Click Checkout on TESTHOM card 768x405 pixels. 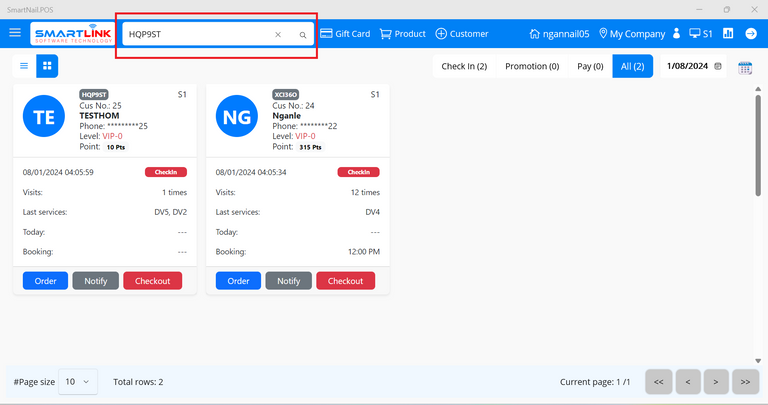[153, 281]
